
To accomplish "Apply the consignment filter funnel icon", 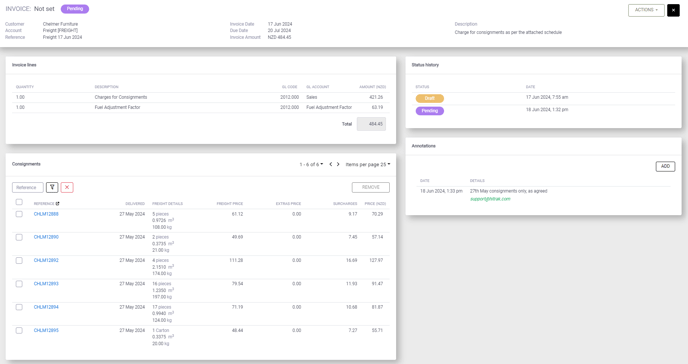I will [52, 188].
